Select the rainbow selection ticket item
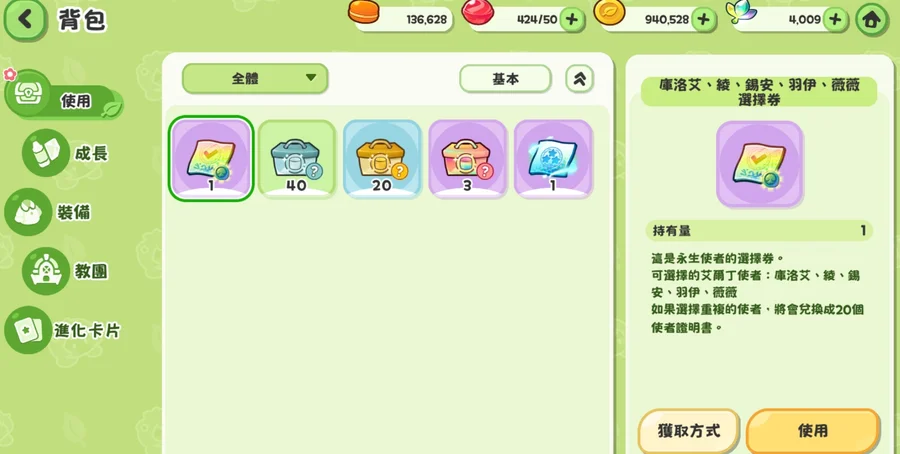The image size is (900, 454). pos(211,158)
